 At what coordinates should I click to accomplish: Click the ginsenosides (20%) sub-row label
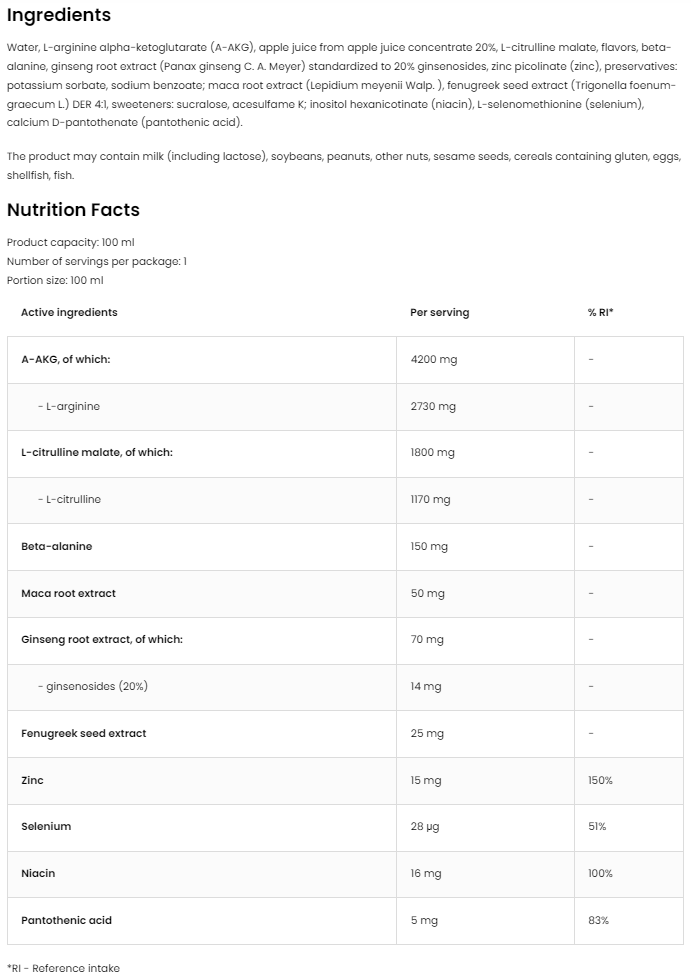[x=93, y=686]
